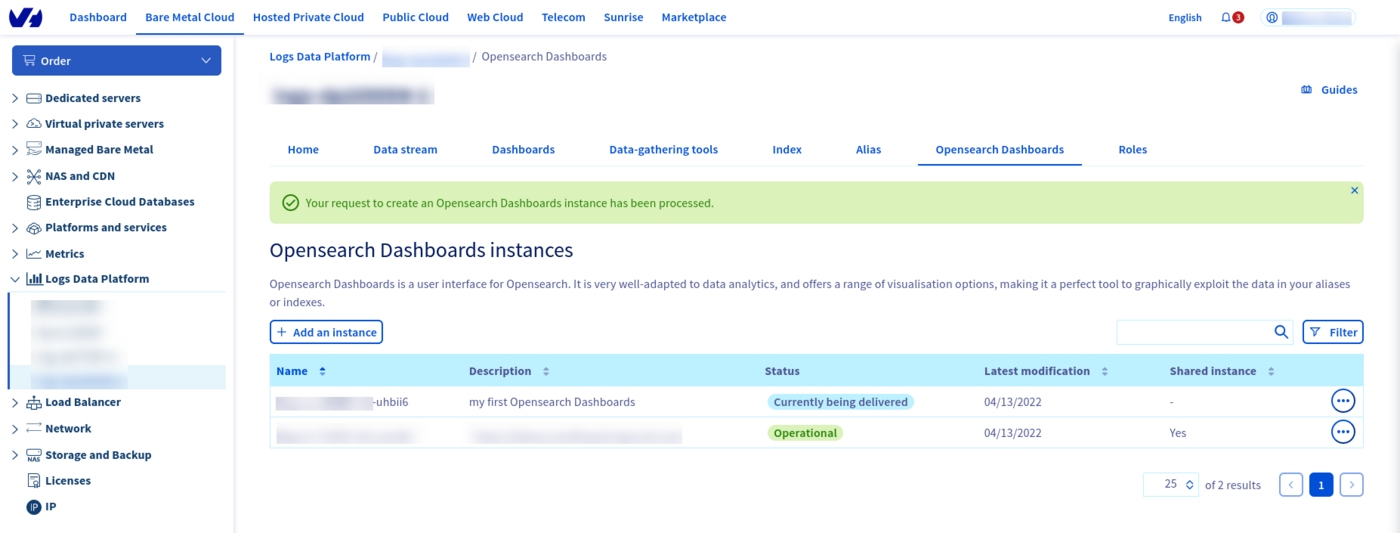Click the IP sidebar icon
The image size is (1400, 533).
pos(33,507)
